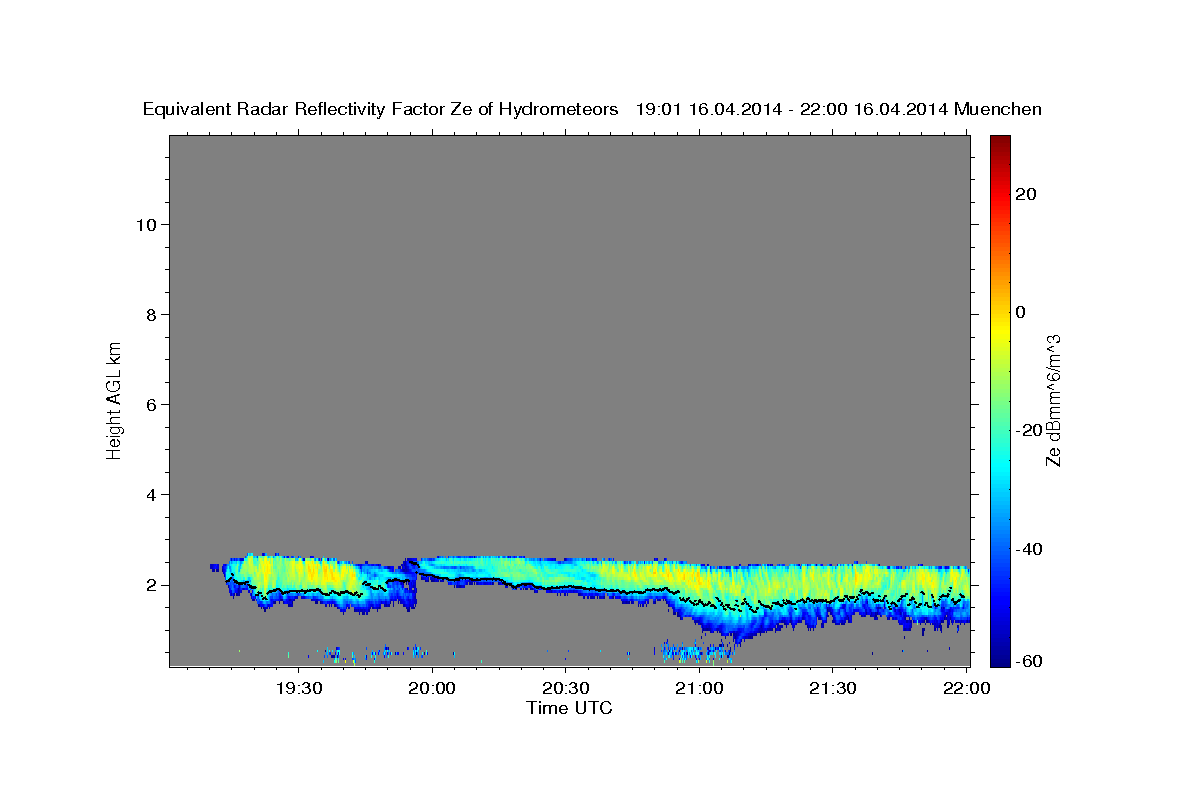The image size is (1200, 800).
Task: Click the date range '19:01 16.04.2014 - 22:00 16.04.2014 Muenchen'
Action: (839, 110)
